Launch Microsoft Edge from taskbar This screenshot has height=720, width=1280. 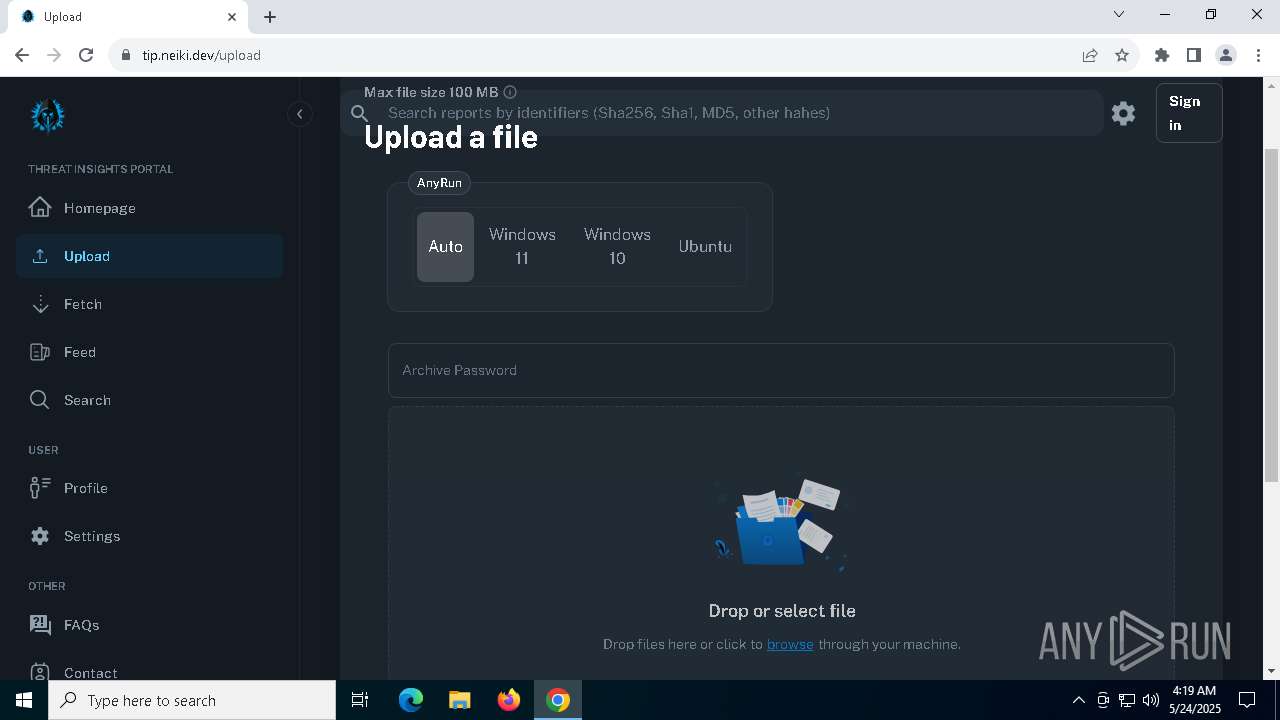coord(411,700)
